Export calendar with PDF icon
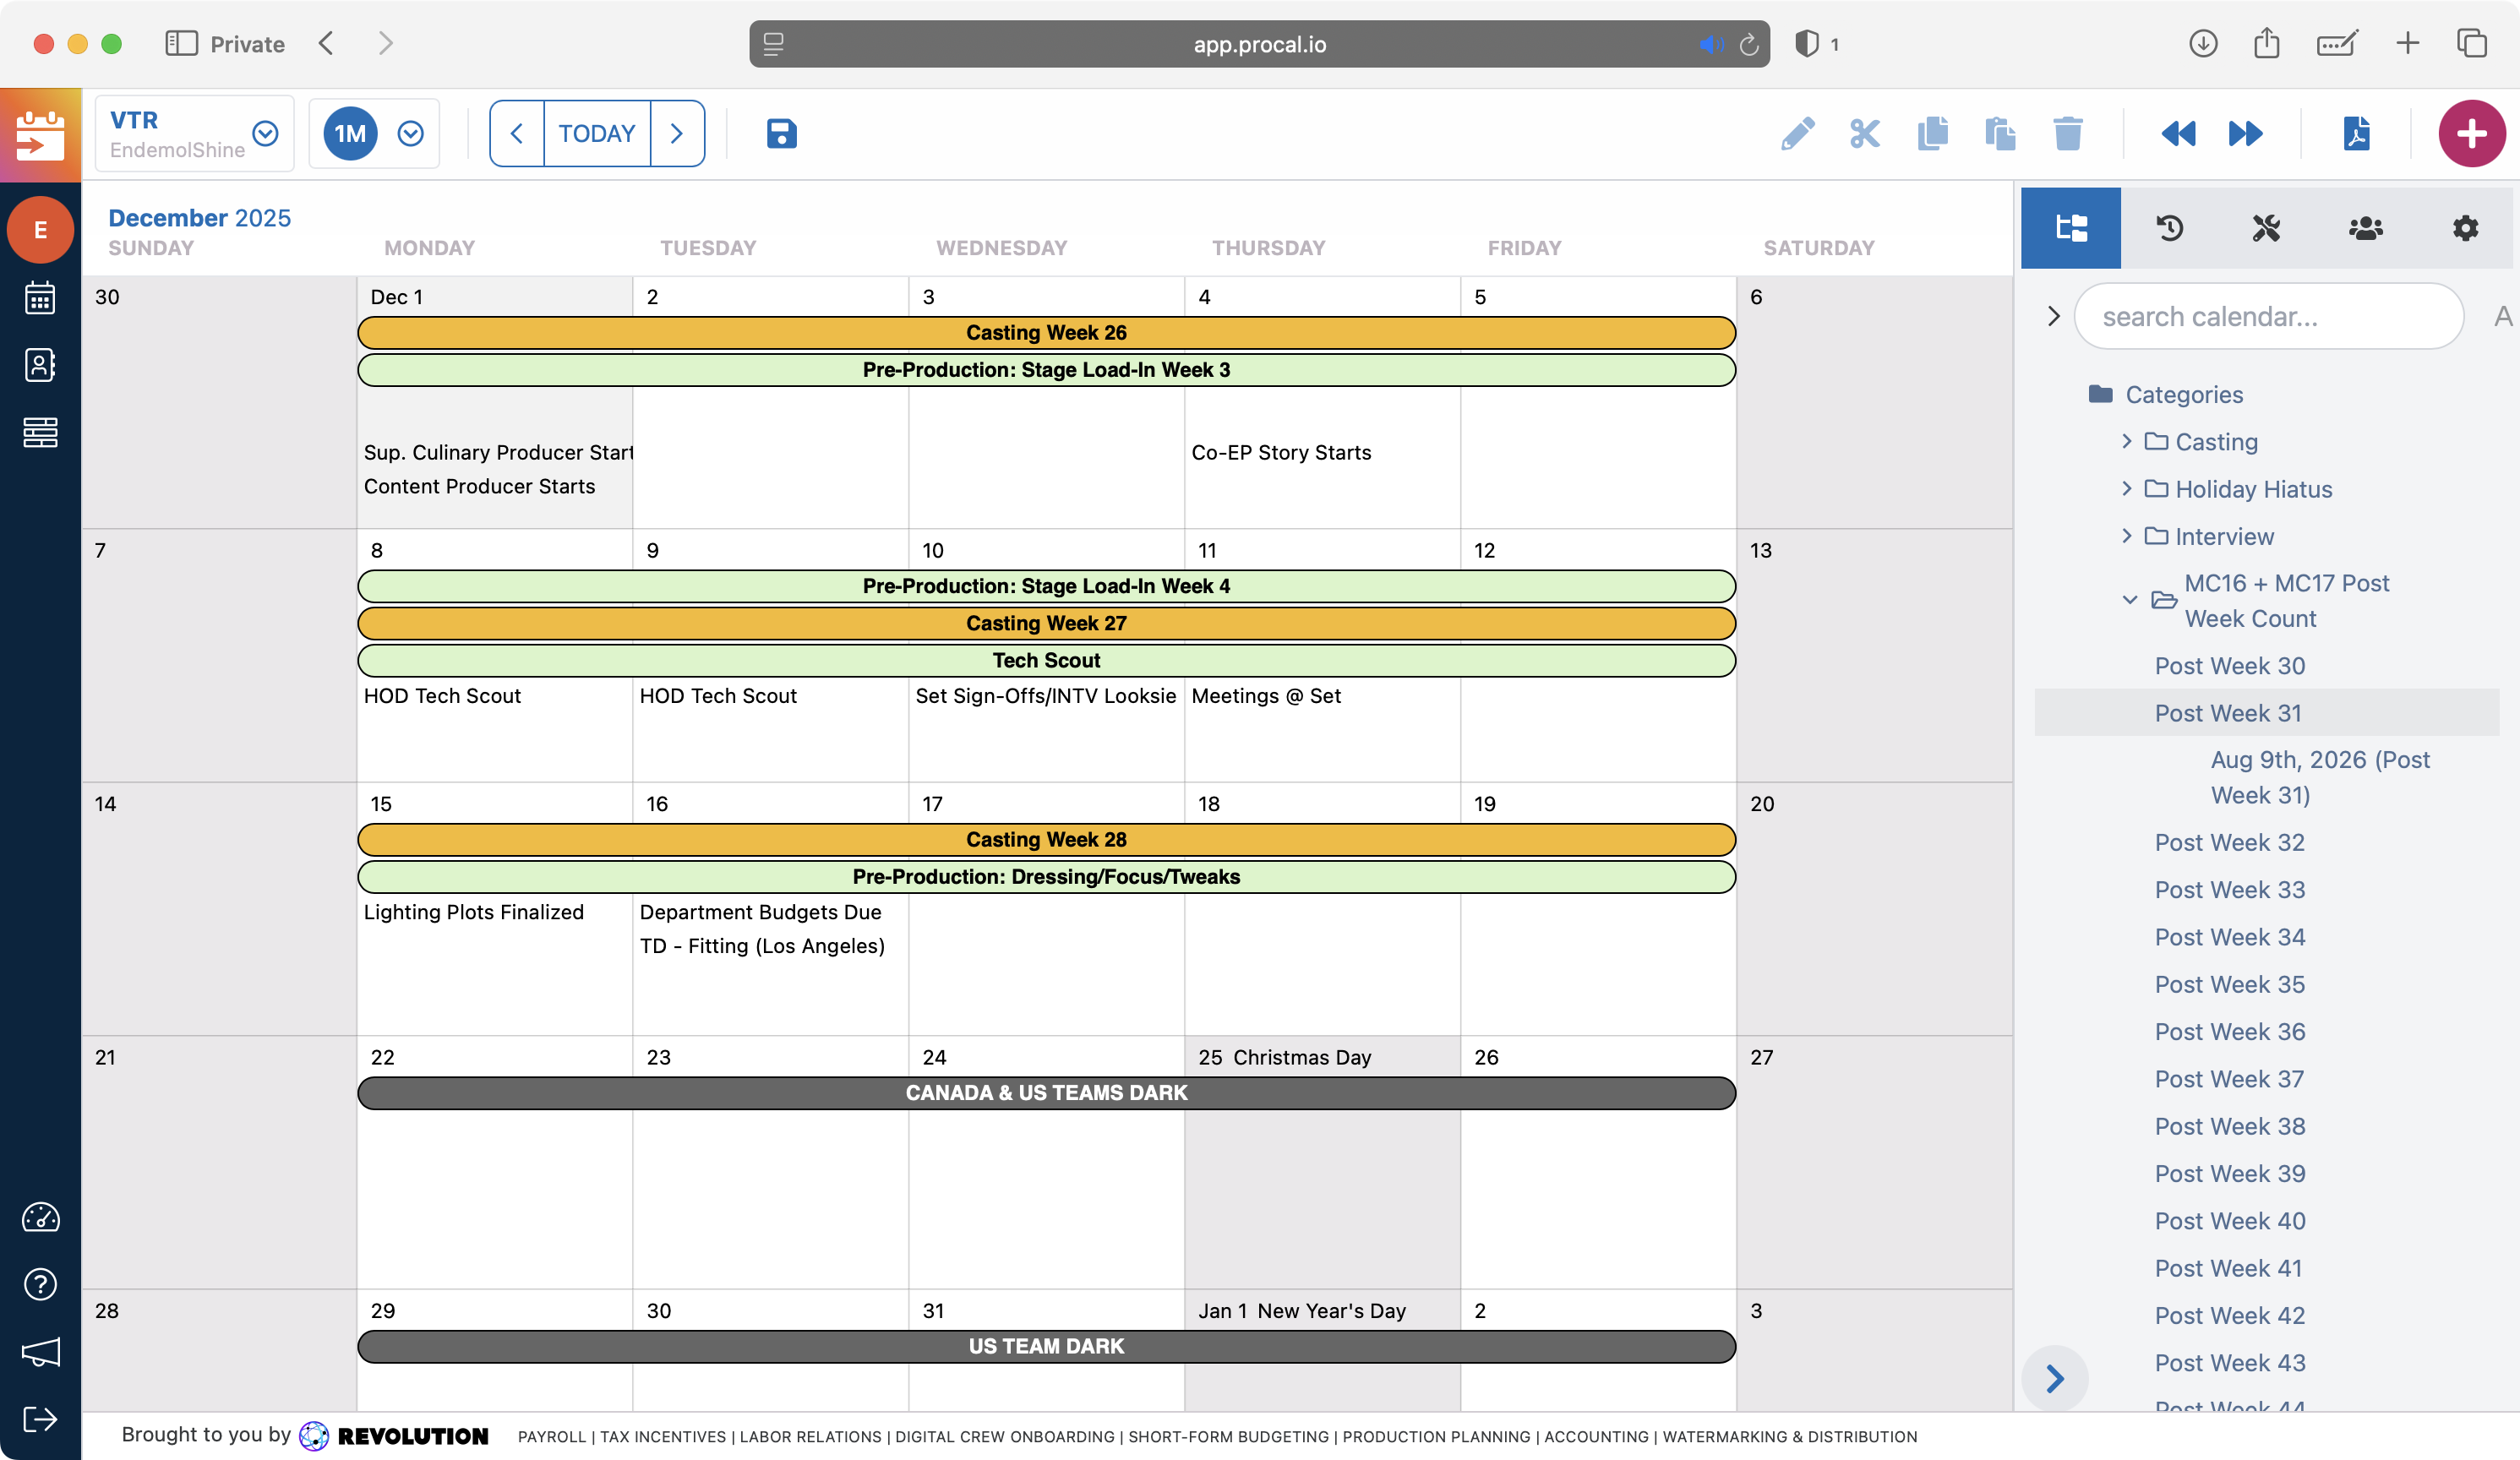This screenshot has height=1460, width=2520. pos(2356,133)
